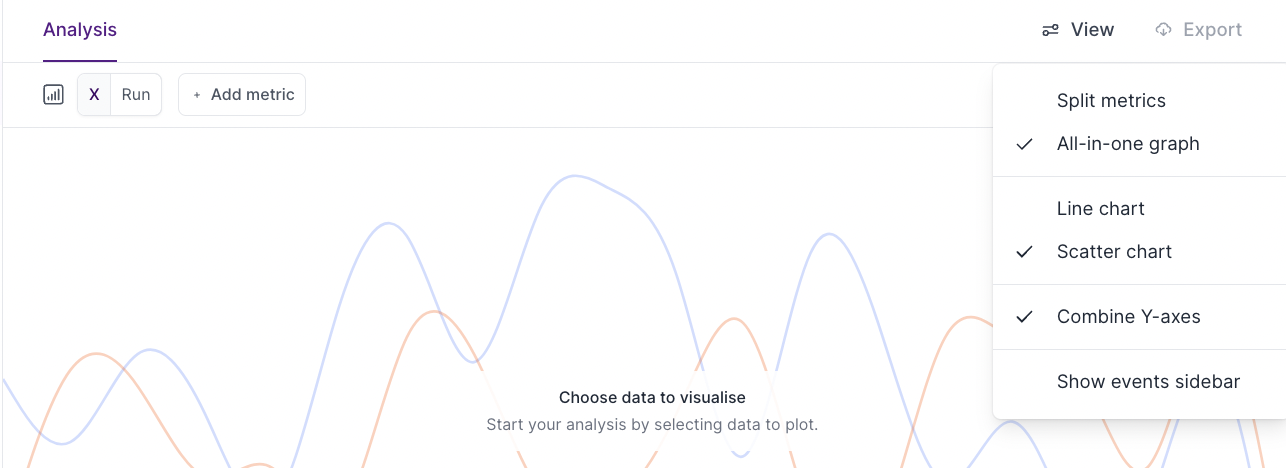Enable Show events sidebar
This screenshot has height=468, width=1286.
(1148, 382)
